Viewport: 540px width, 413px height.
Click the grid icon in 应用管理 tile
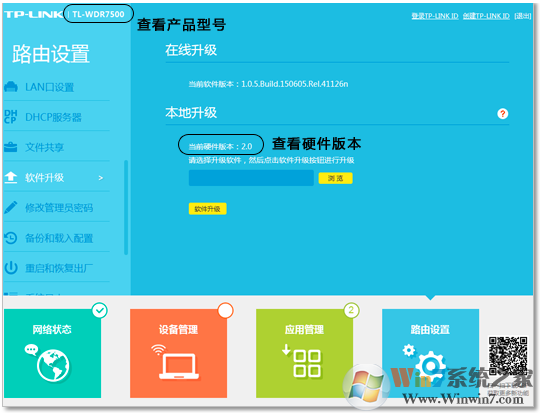click(x=307, y=364)
